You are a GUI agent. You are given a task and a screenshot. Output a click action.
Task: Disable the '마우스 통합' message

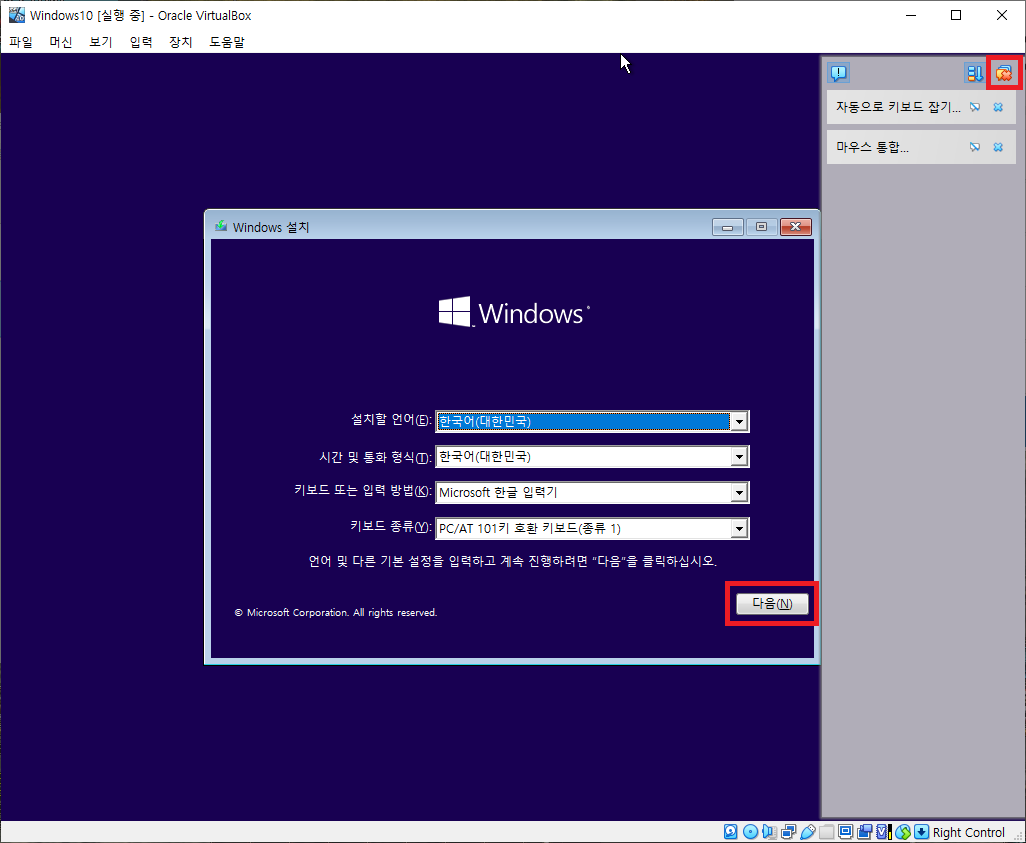(x=975, y=147)
